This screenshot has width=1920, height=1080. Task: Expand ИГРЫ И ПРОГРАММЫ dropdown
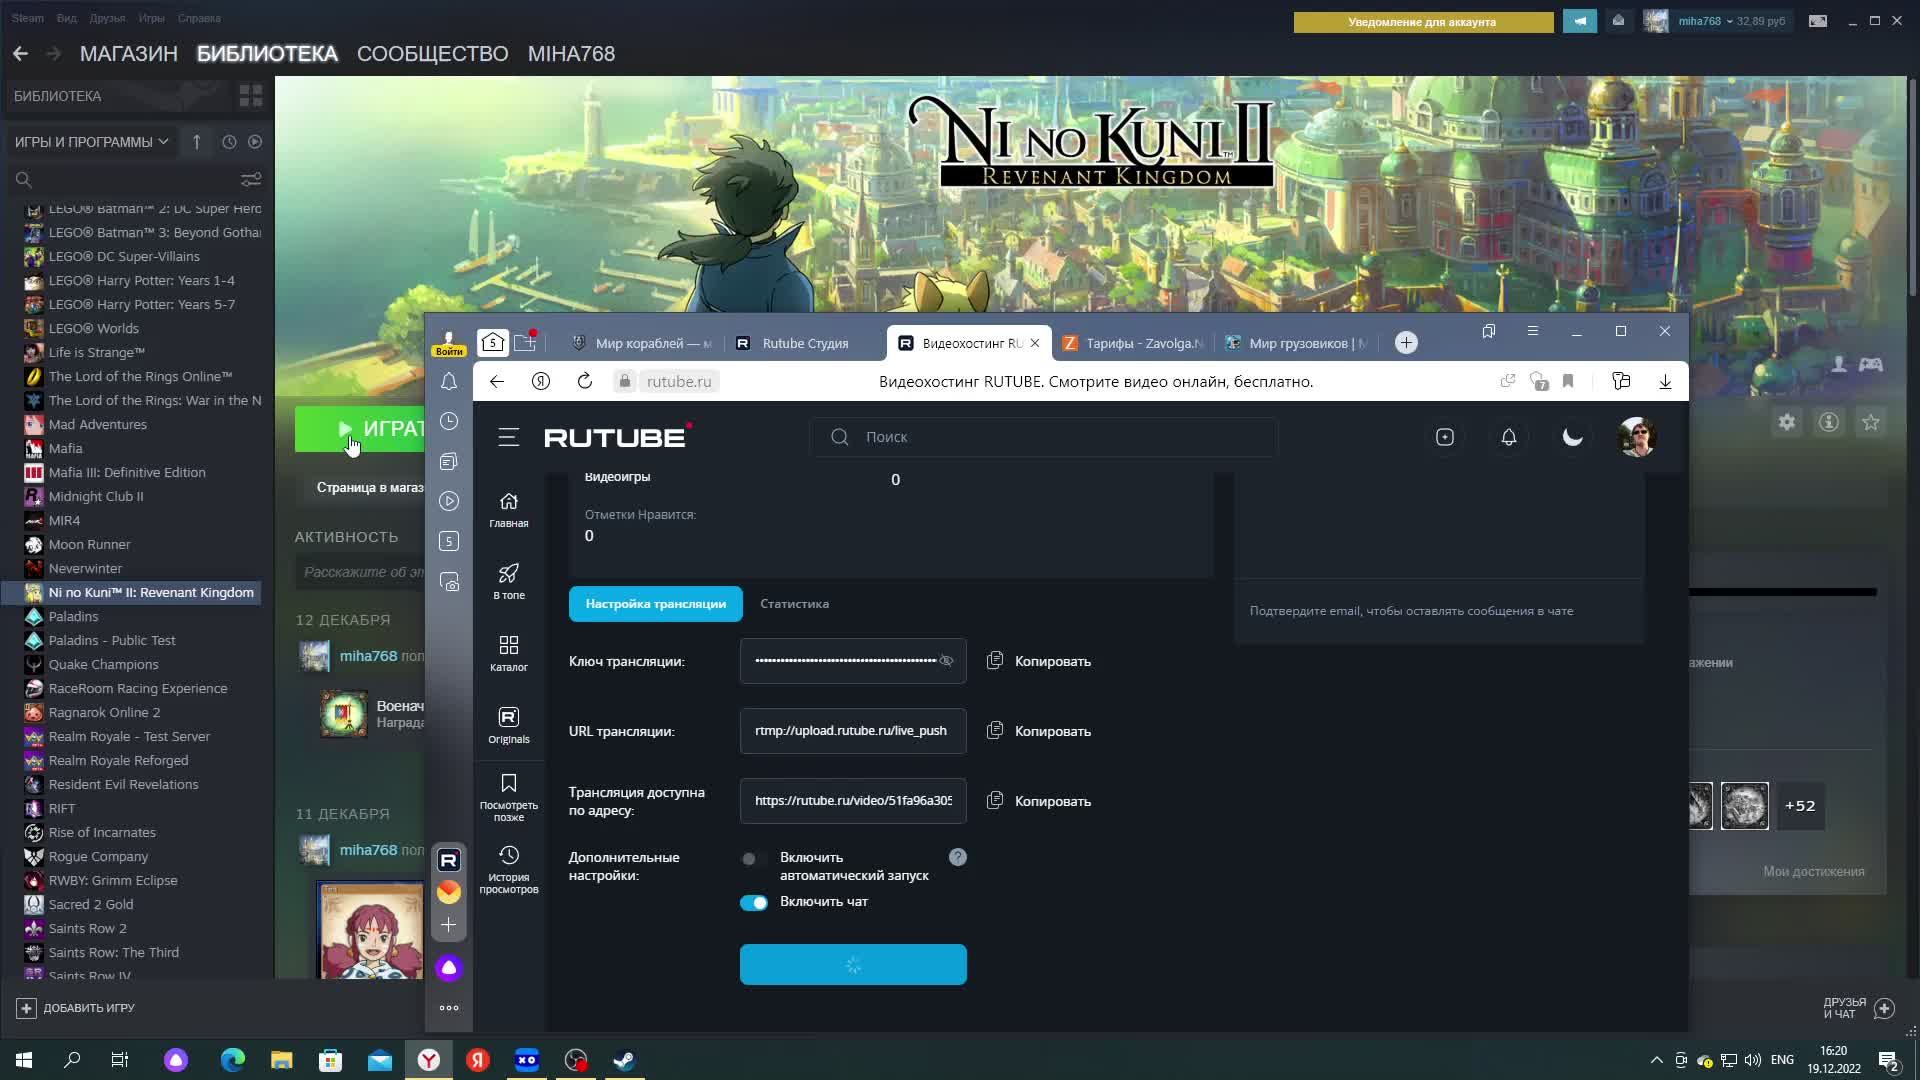pos(91,142)
